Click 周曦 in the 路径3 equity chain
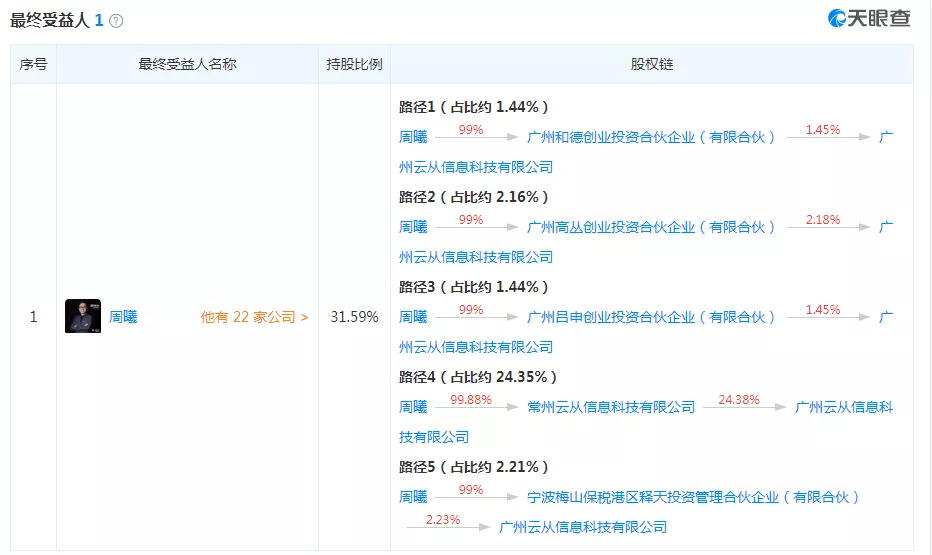This screenshot has height=555, width=932. tap(413, 317)
